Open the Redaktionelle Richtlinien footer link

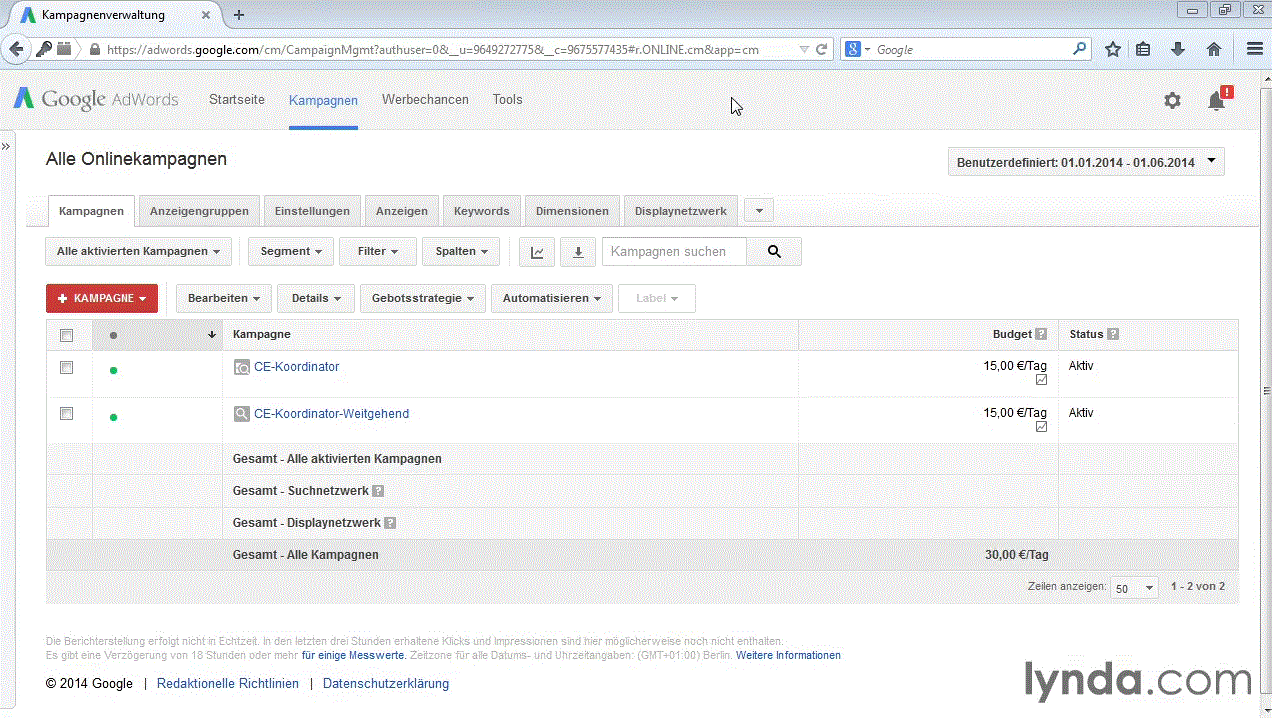pyautogui.click(x=228, y=684)
